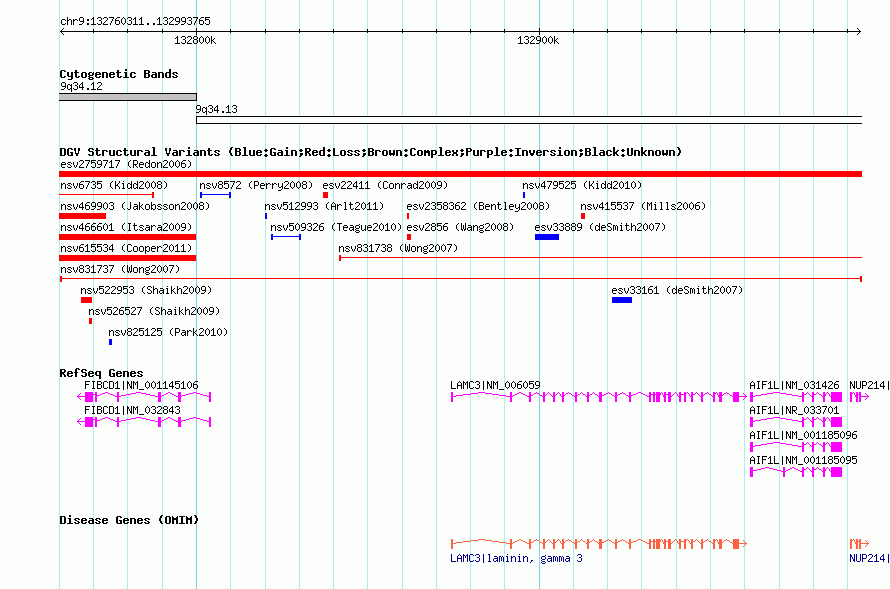Viewport: 890px width, 589px height.
Task: Click the Disease Genes (OMIM) track title
Action: click(129, 520)
